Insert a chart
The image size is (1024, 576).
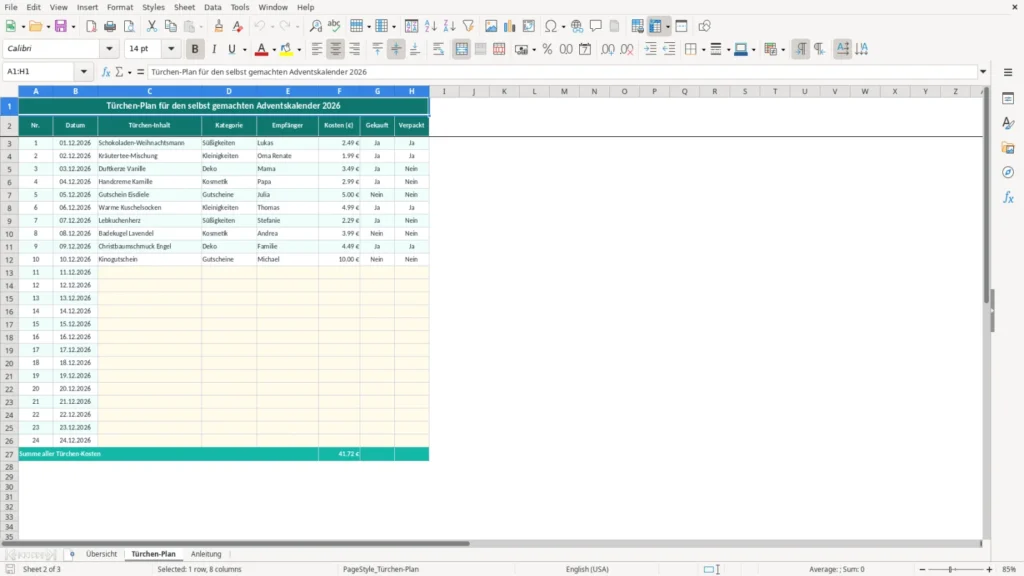(509, 26)
